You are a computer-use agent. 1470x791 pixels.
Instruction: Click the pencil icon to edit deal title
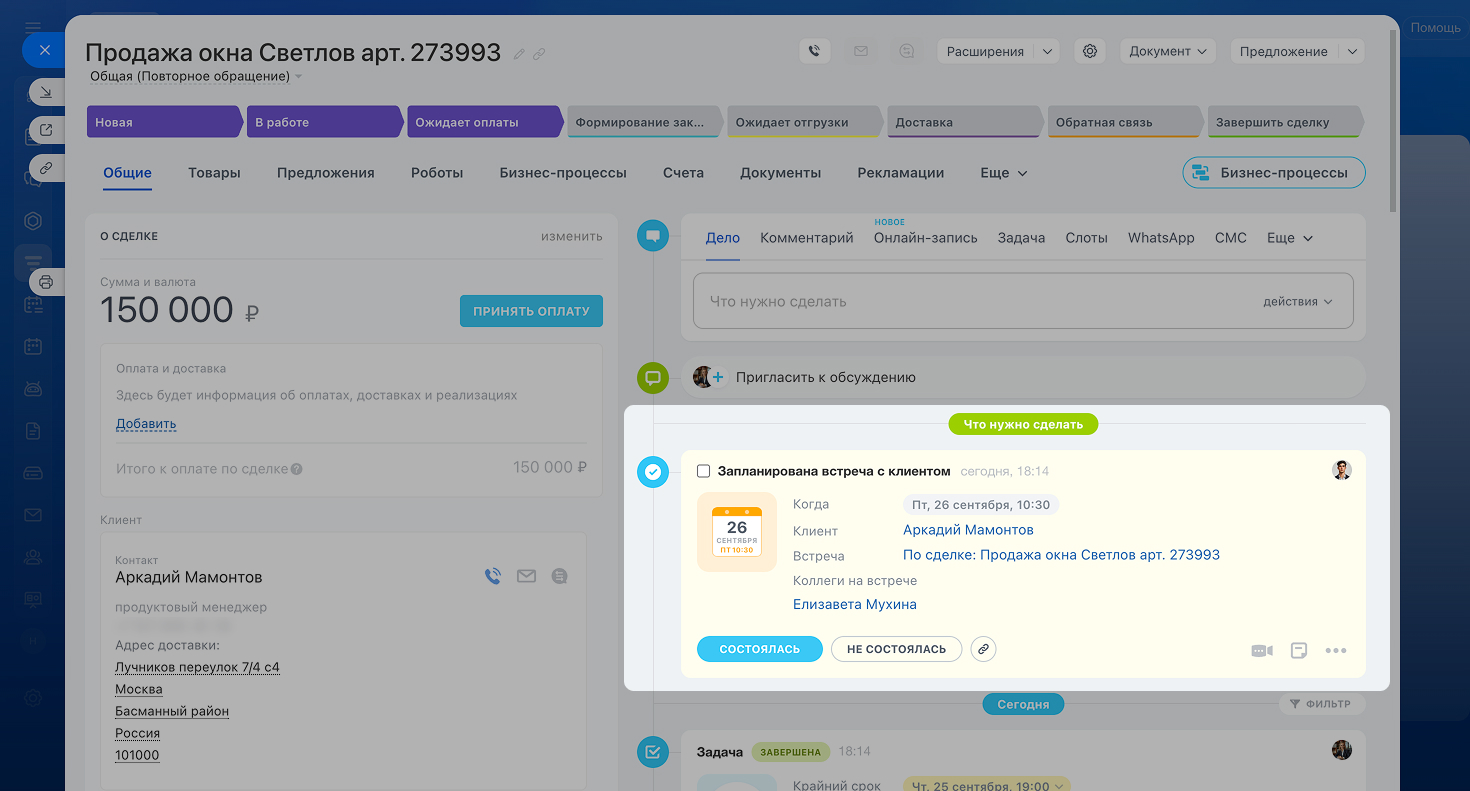coord(519,54)
